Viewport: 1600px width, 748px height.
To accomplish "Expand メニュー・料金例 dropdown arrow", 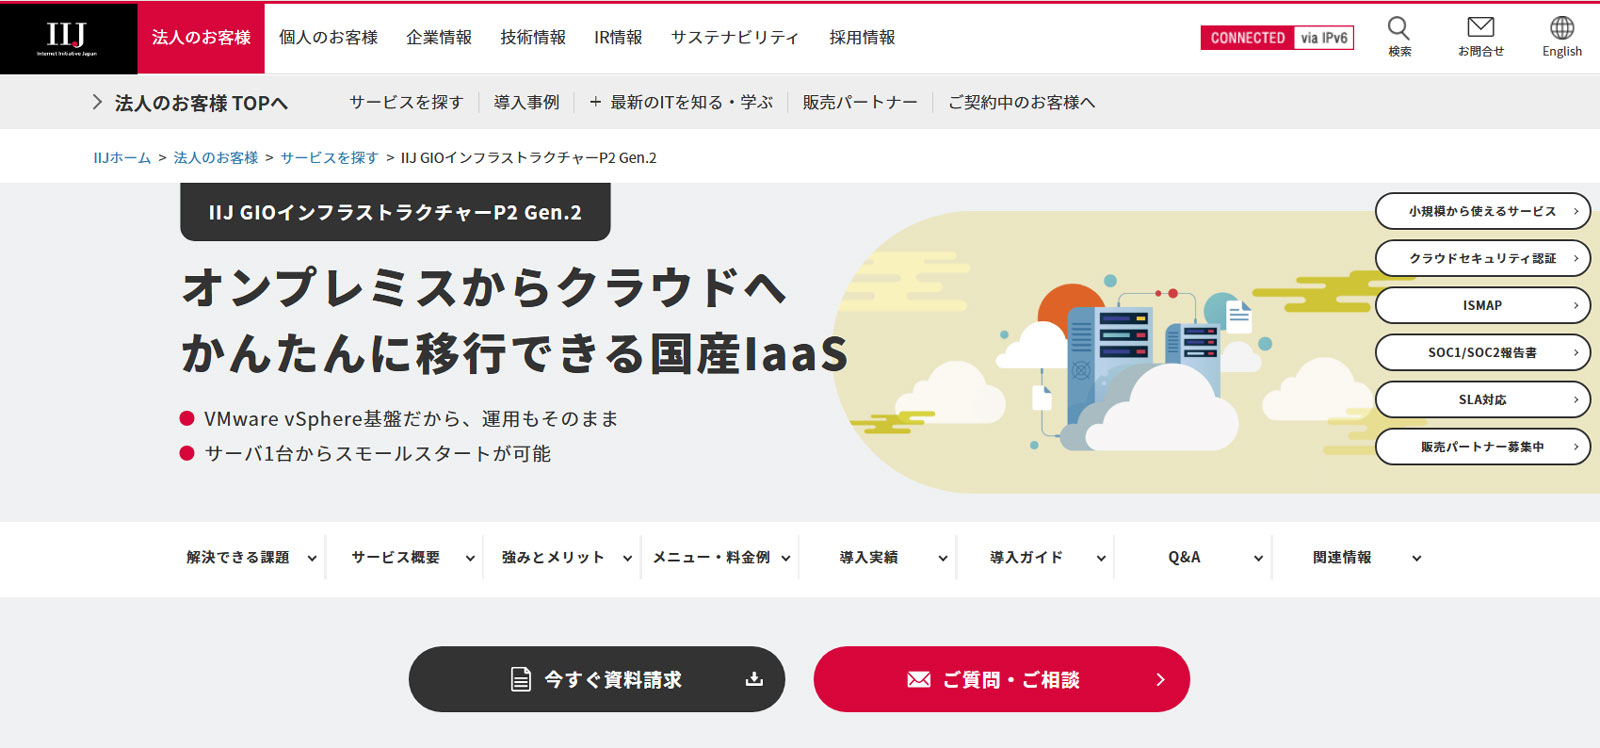I will 786,559.
